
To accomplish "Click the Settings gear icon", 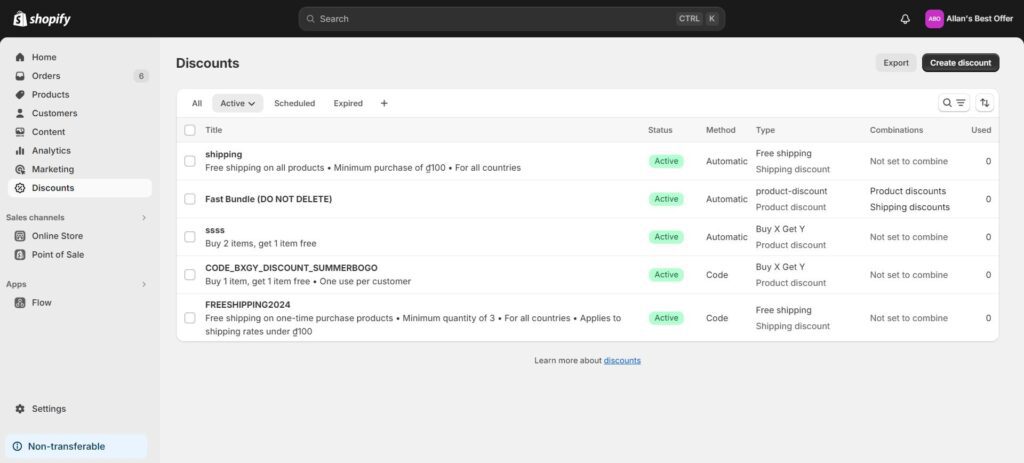I will (20, 409).
